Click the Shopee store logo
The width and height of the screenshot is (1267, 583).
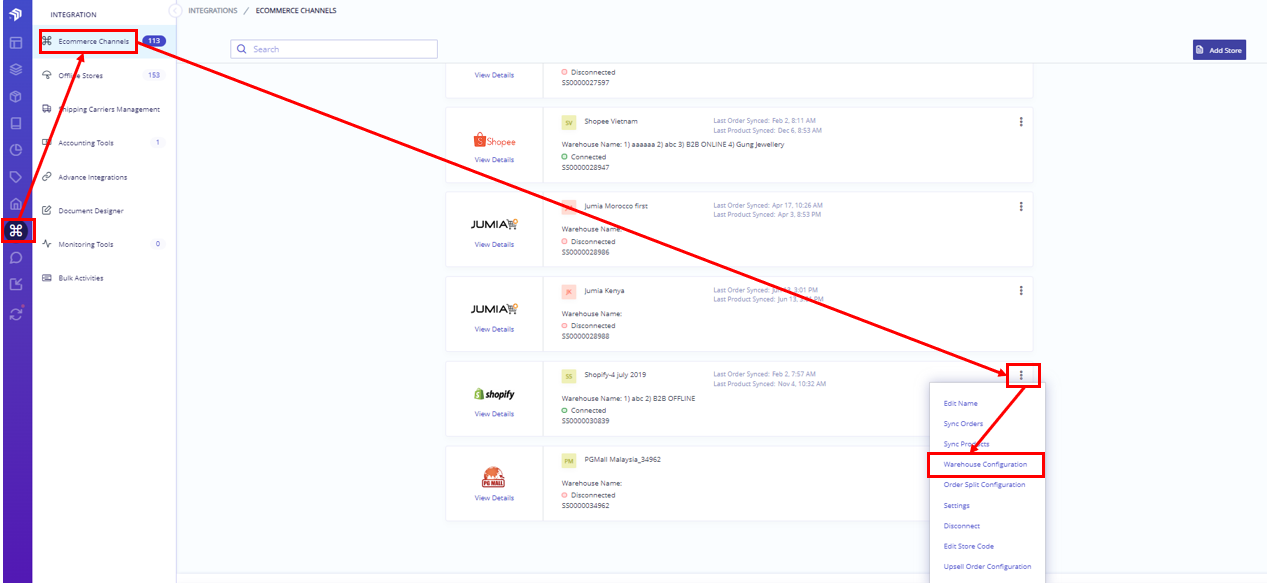(494, 142)
